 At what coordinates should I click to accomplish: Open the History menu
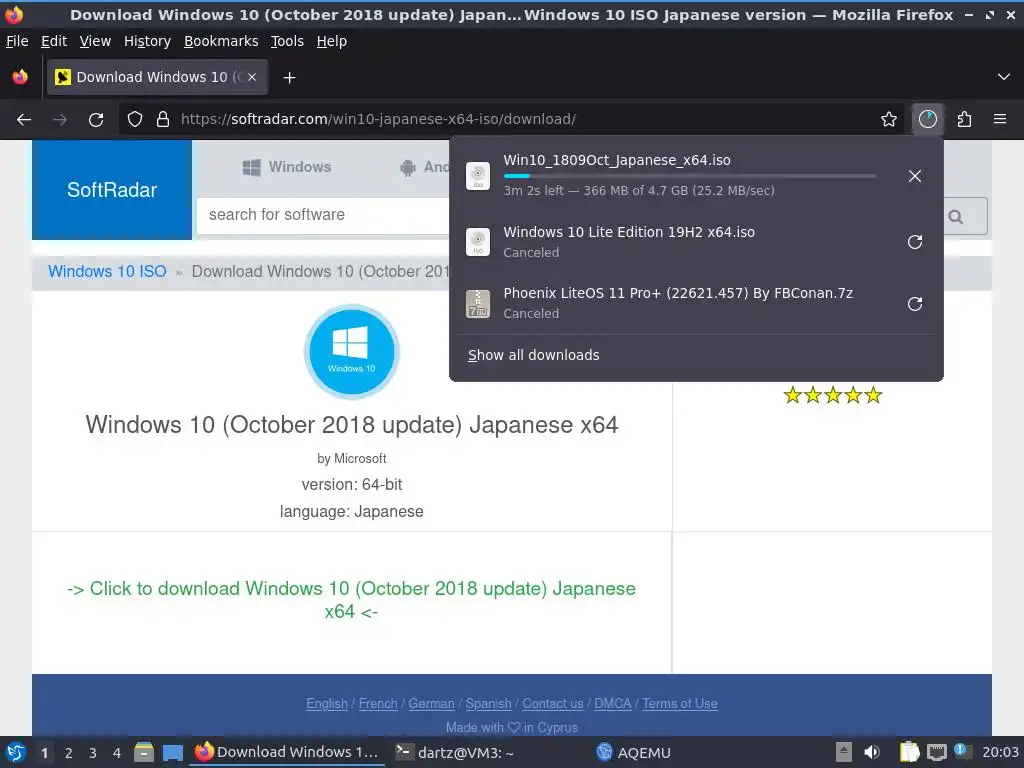tap(148, 41)
